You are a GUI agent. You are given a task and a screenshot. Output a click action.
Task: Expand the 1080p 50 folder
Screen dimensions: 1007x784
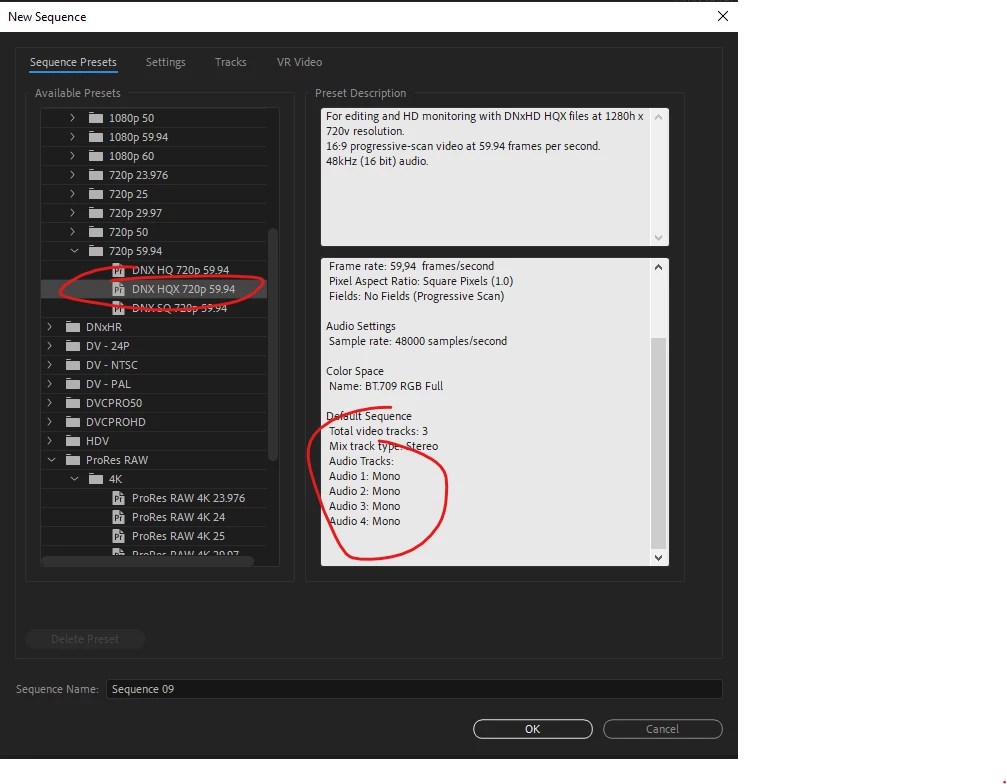(x=73, y=118)
